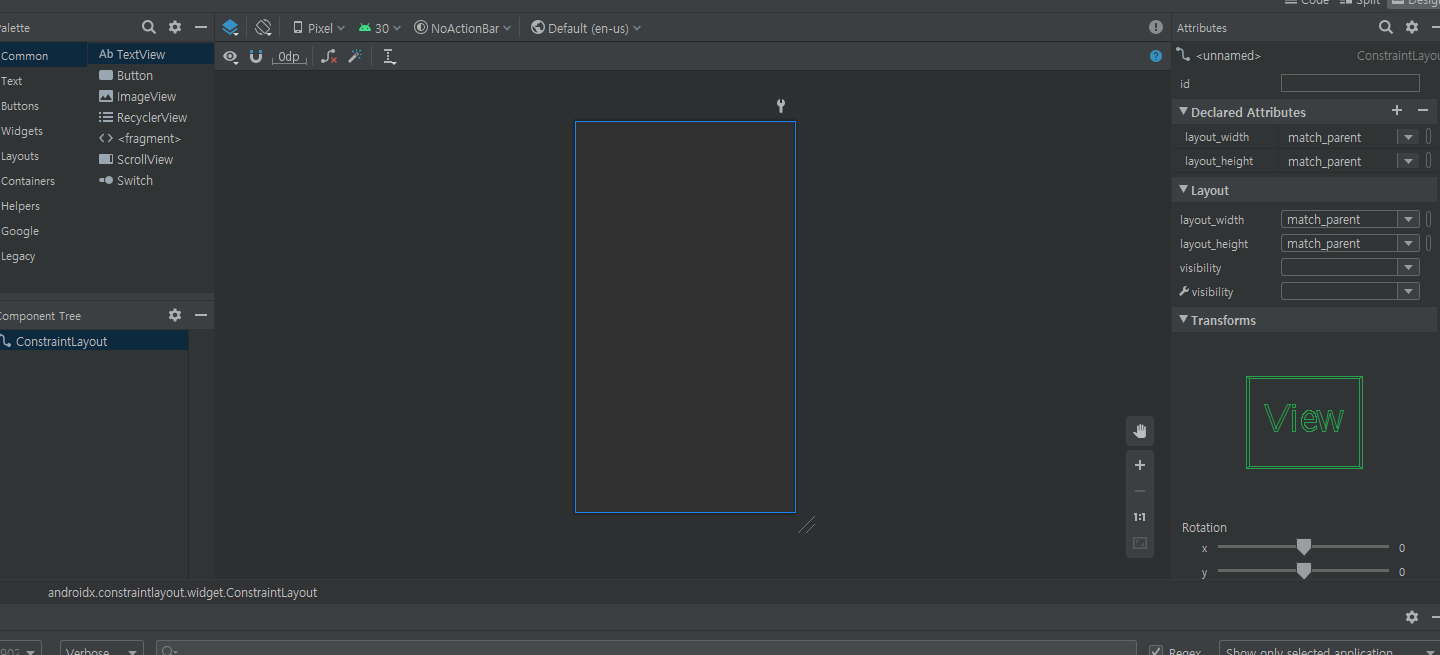Click the id input field

1350,83
